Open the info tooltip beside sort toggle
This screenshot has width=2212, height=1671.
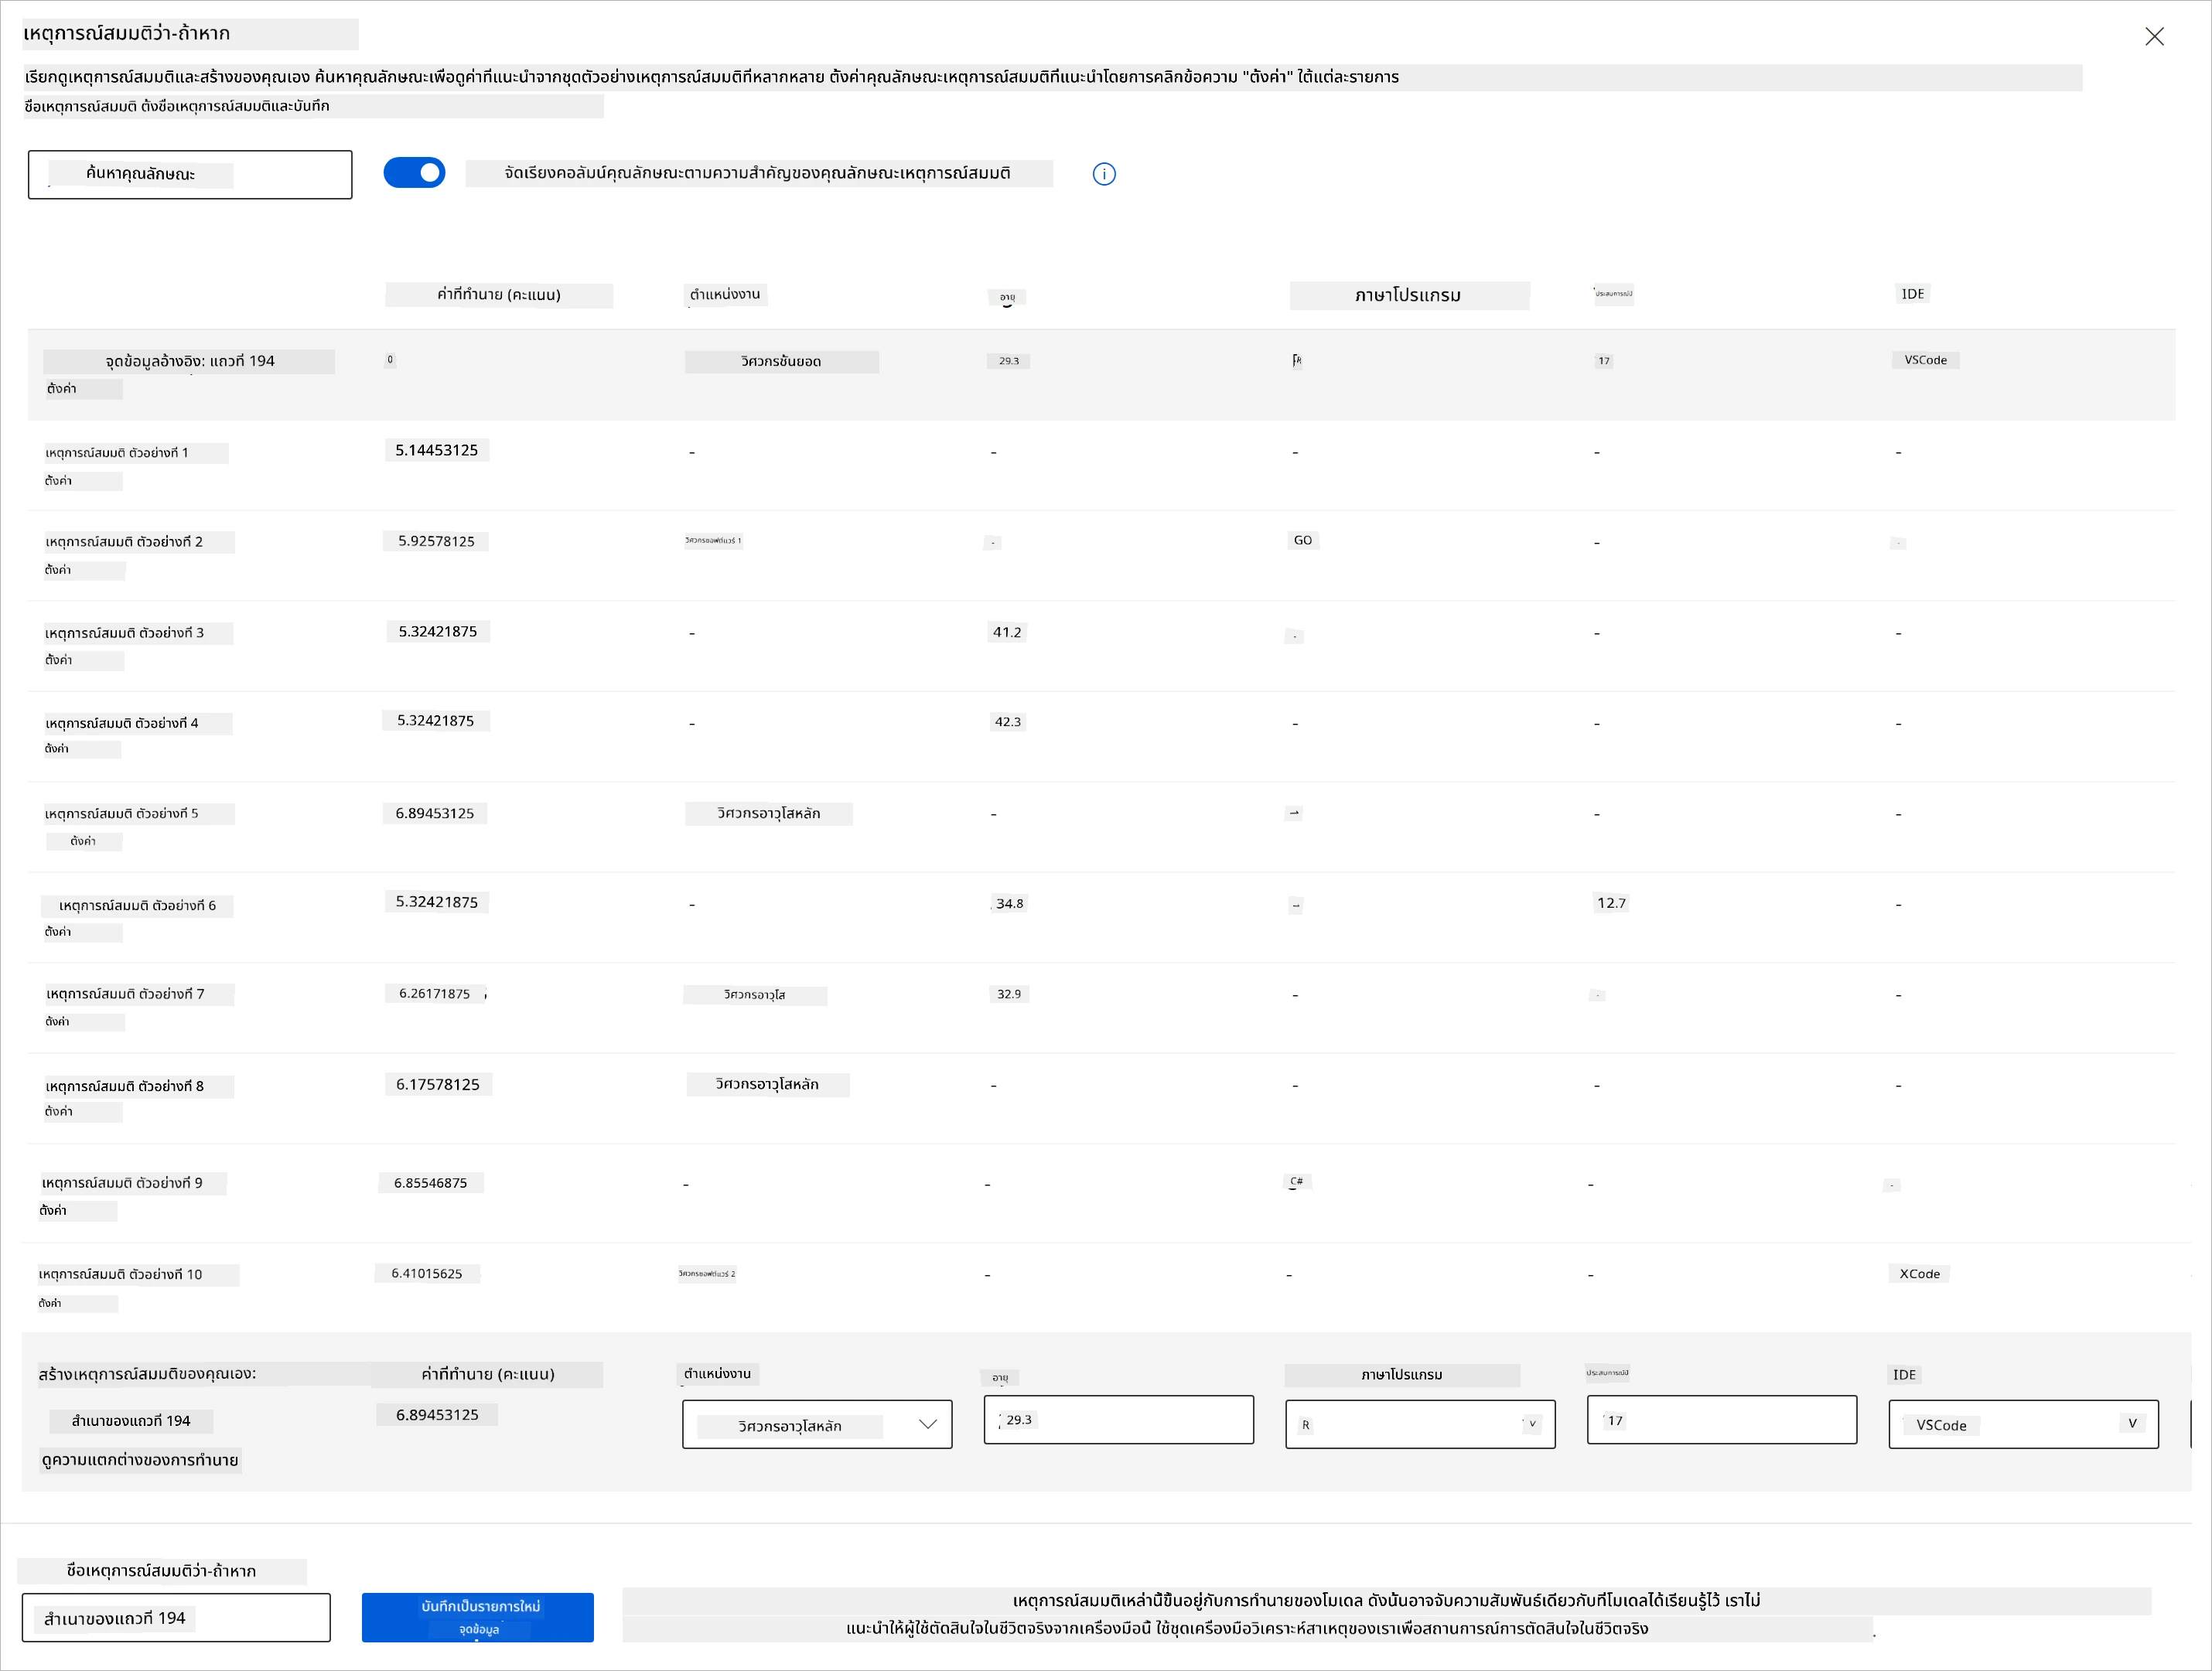coord(1104,174)
